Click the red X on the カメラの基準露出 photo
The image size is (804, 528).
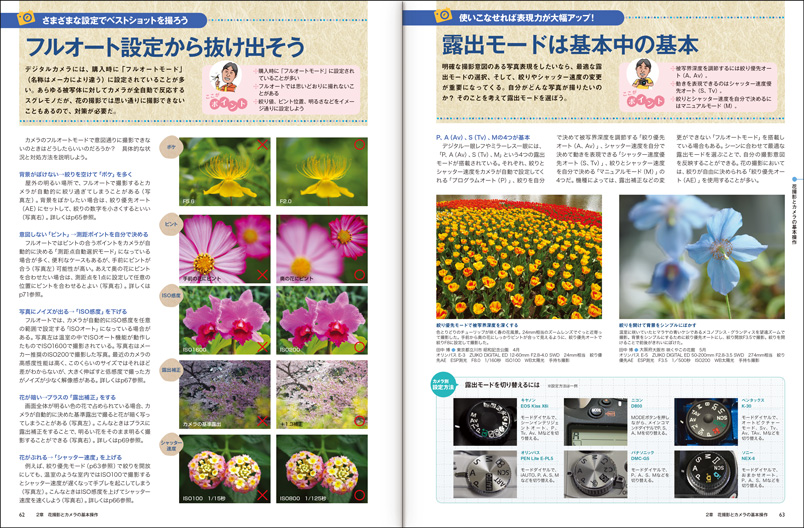click(x=262, y=421)
